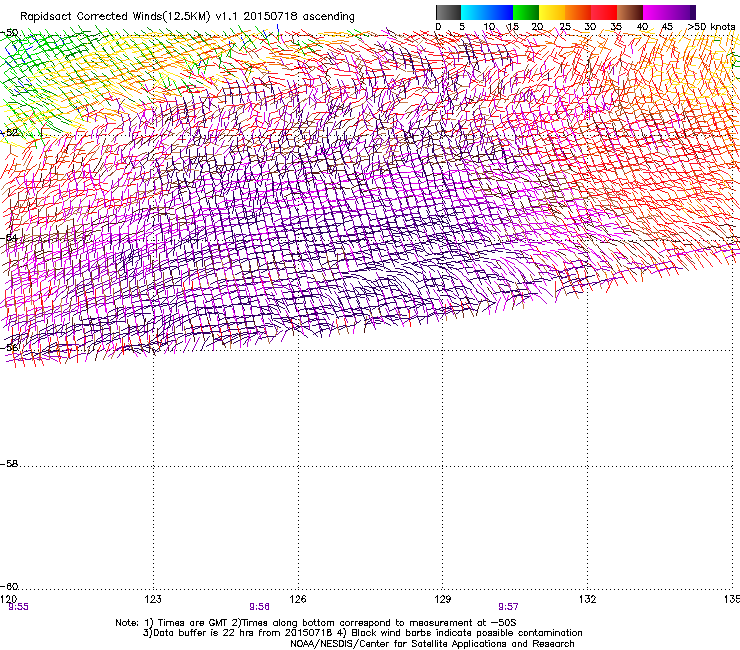Click the '45' legend scale label
740x650 pixels.
pyautogui.click(x=667, y=27)
